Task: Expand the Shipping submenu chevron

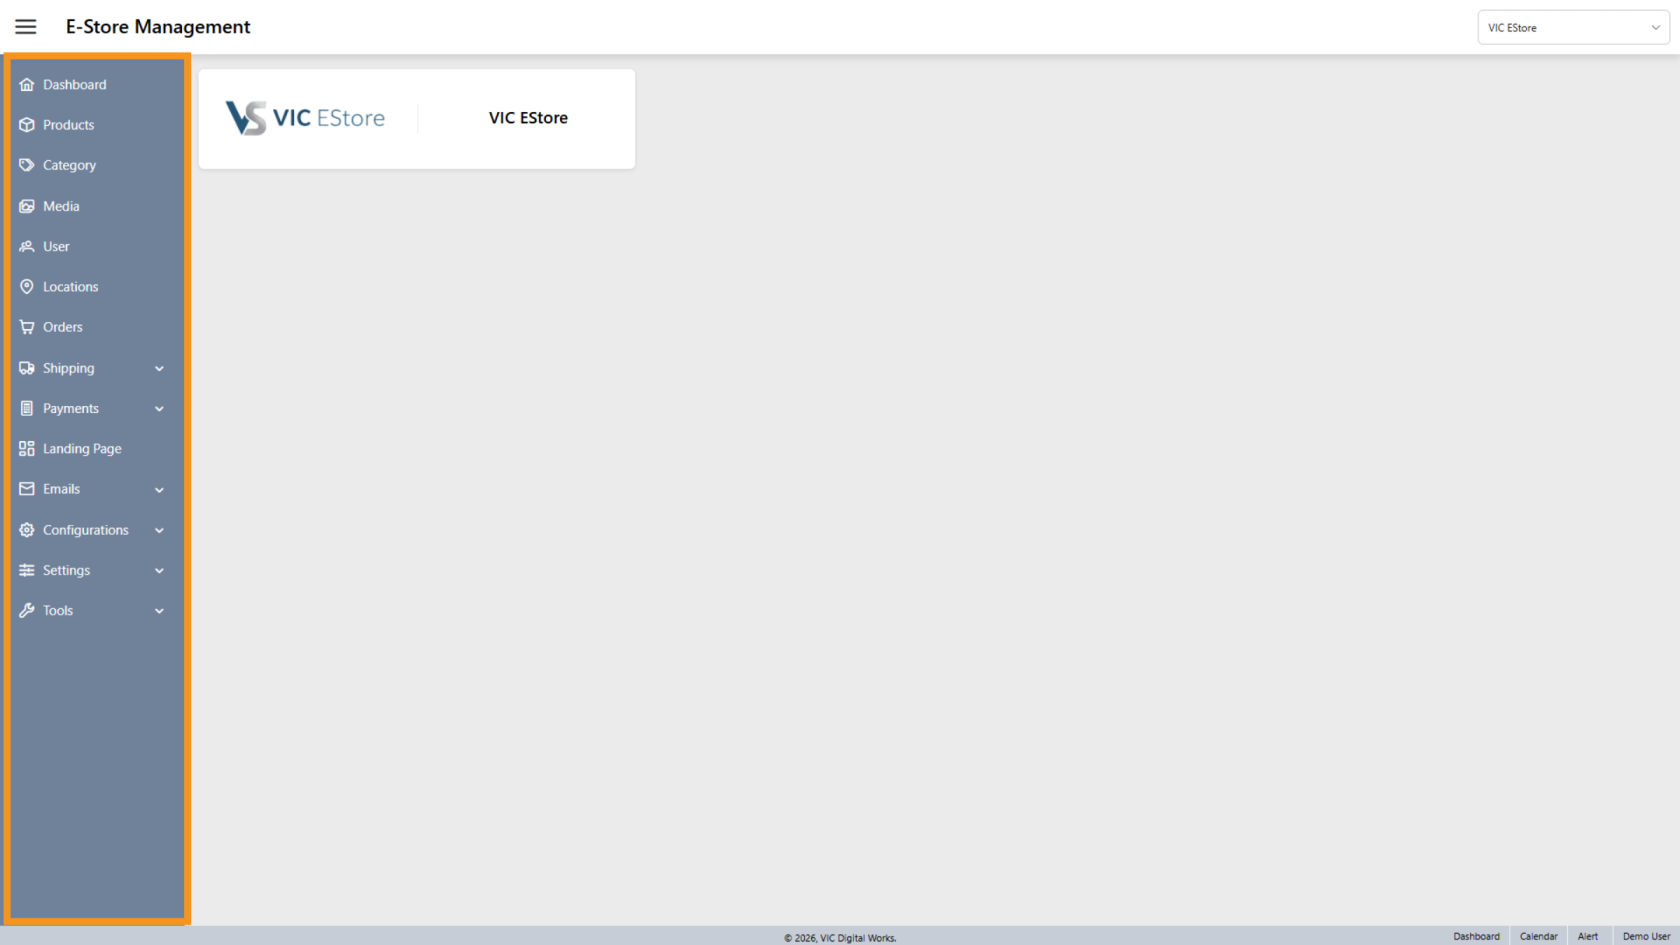Action: [159, 369]
